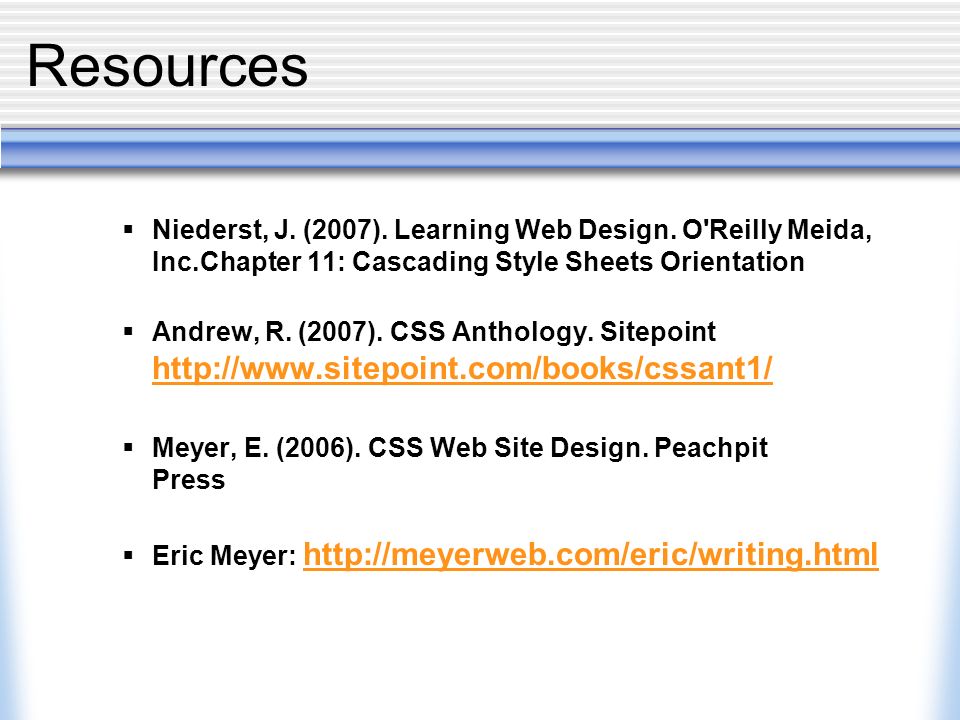Open the meyerweb.com eric writing.html link
Viewport: 960px width, 720px height.
tap(591, 555)
